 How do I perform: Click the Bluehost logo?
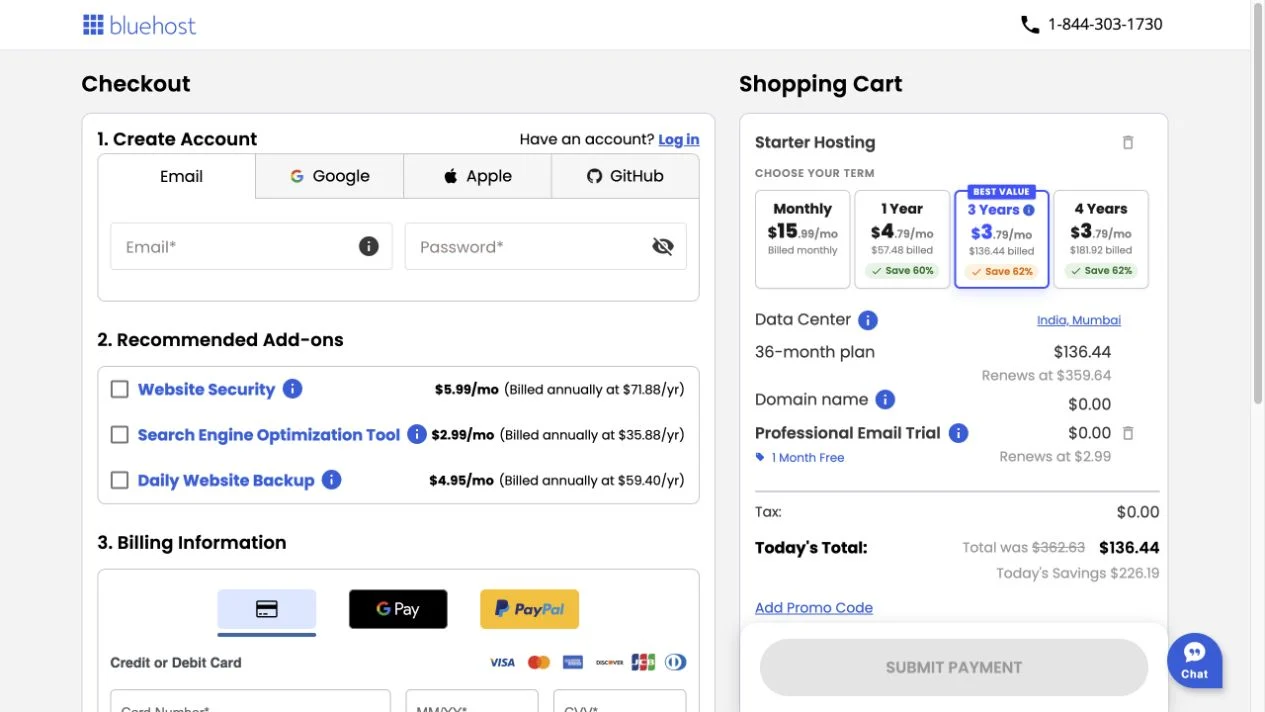[139, 25]
